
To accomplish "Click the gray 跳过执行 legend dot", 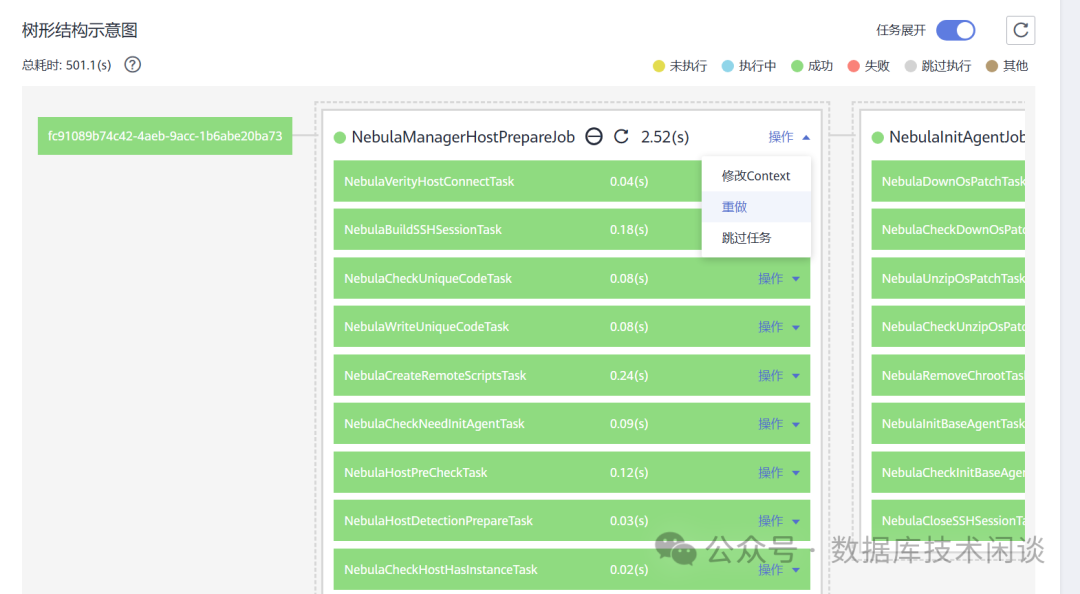I will (911, 66).
